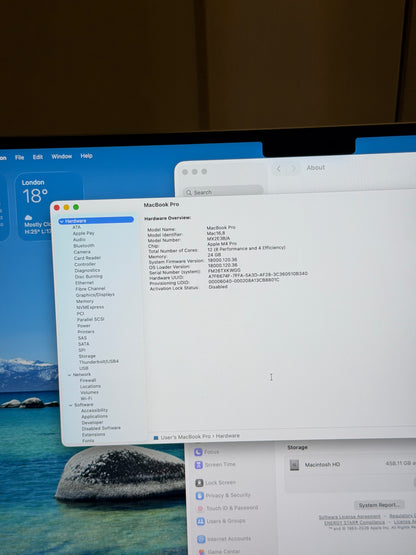Viewport: 416px width, 555px height.
Task: Select the Lock Screen icon
Action: 199,483
